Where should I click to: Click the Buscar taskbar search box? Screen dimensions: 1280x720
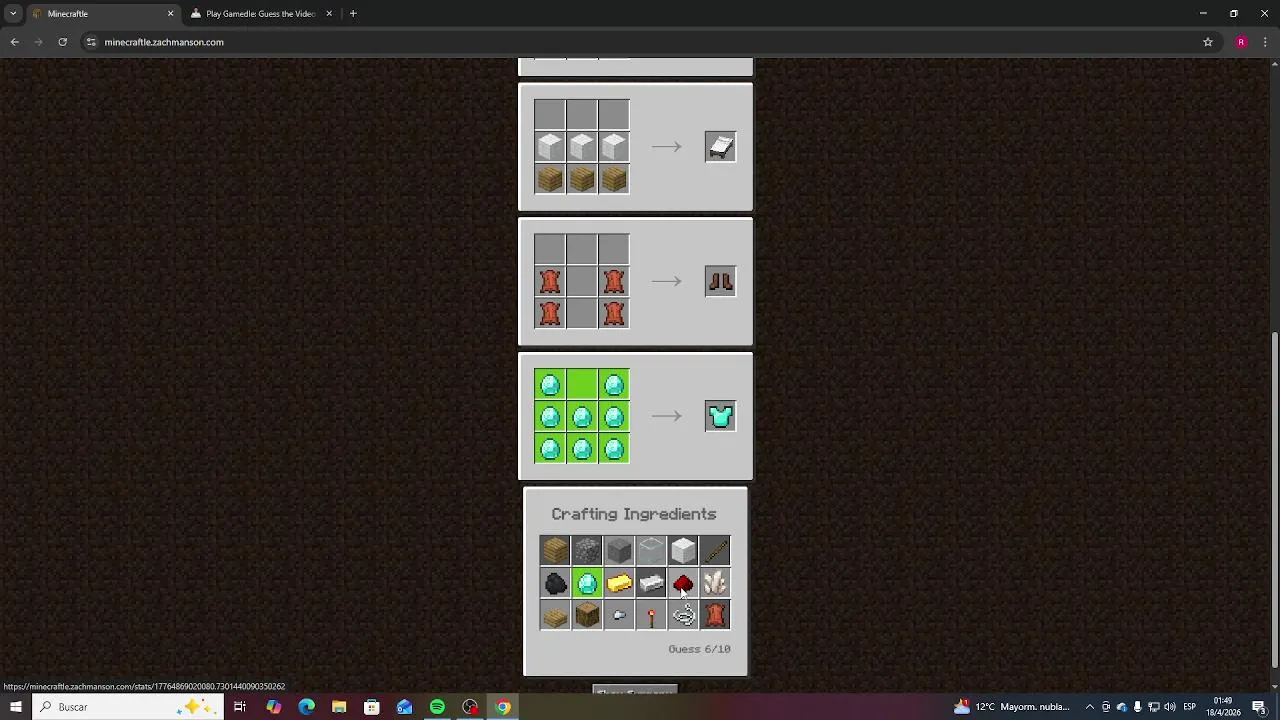coord(127,707)
